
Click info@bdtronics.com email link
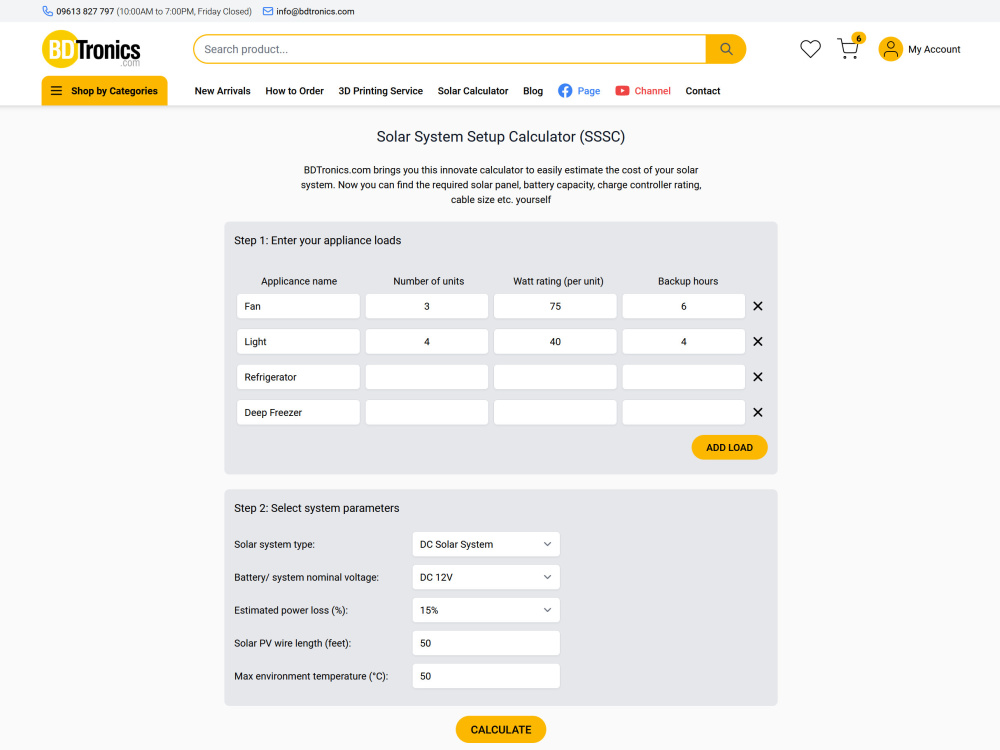click(x=315, y=11)
